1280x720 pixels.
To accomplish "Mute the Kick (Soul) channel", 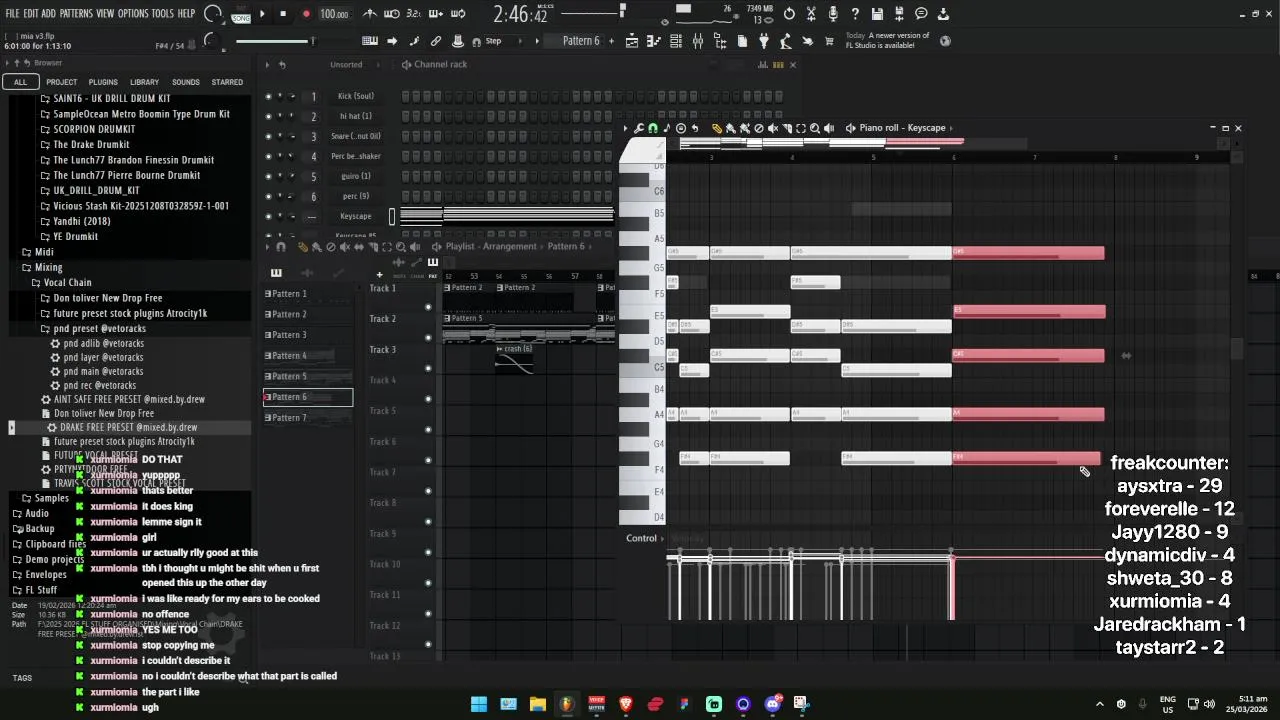I will click(x=268, y=96).
